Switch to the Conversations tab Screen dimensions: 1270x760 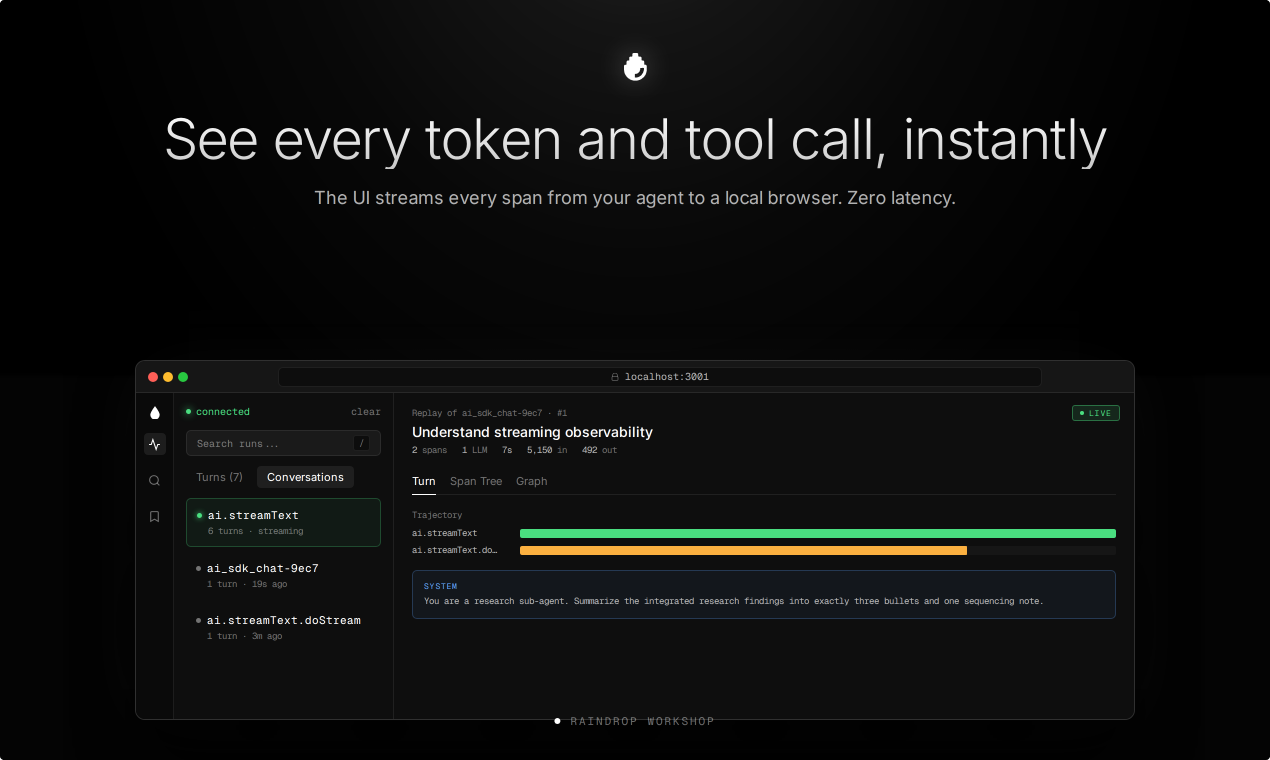(x=305, y=477)
